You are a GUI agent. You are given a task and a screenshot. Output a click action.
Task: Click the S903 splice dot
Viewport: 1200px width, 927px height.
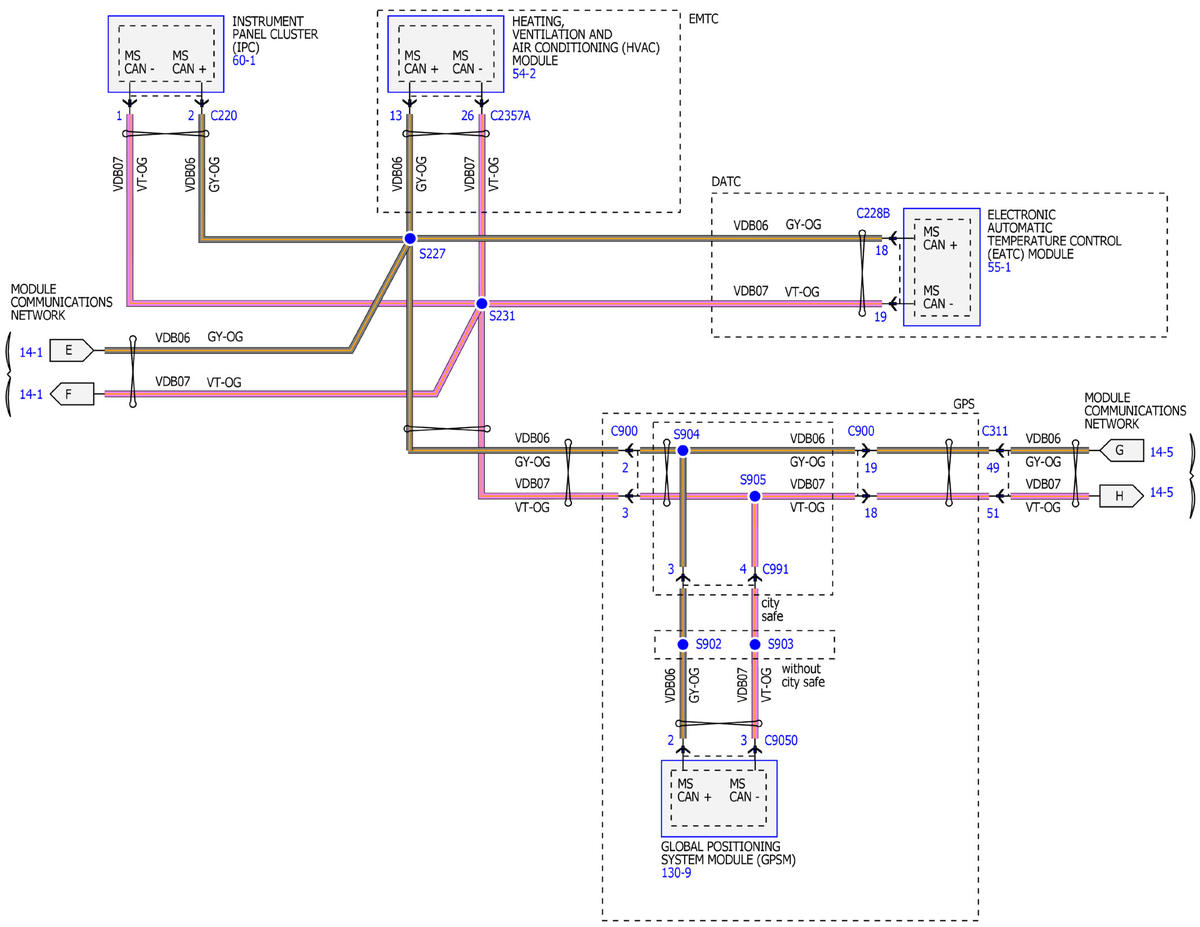[755, 644]
